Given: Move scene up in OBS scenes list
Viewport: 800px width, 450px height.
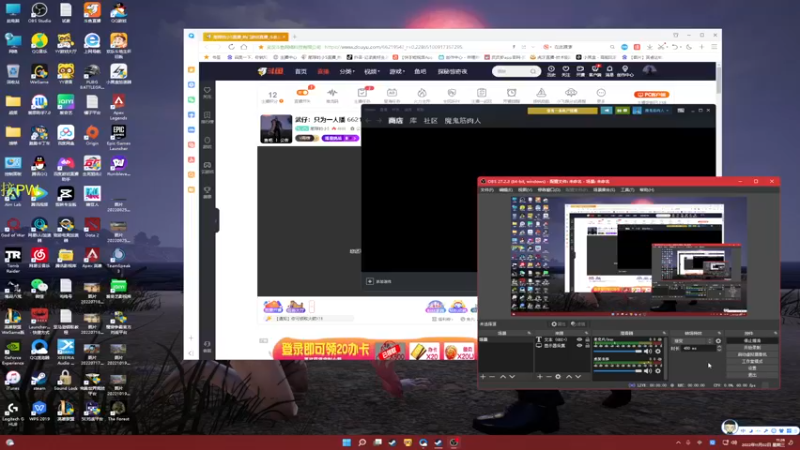Looking at the screenshot, I should (503, 377).
